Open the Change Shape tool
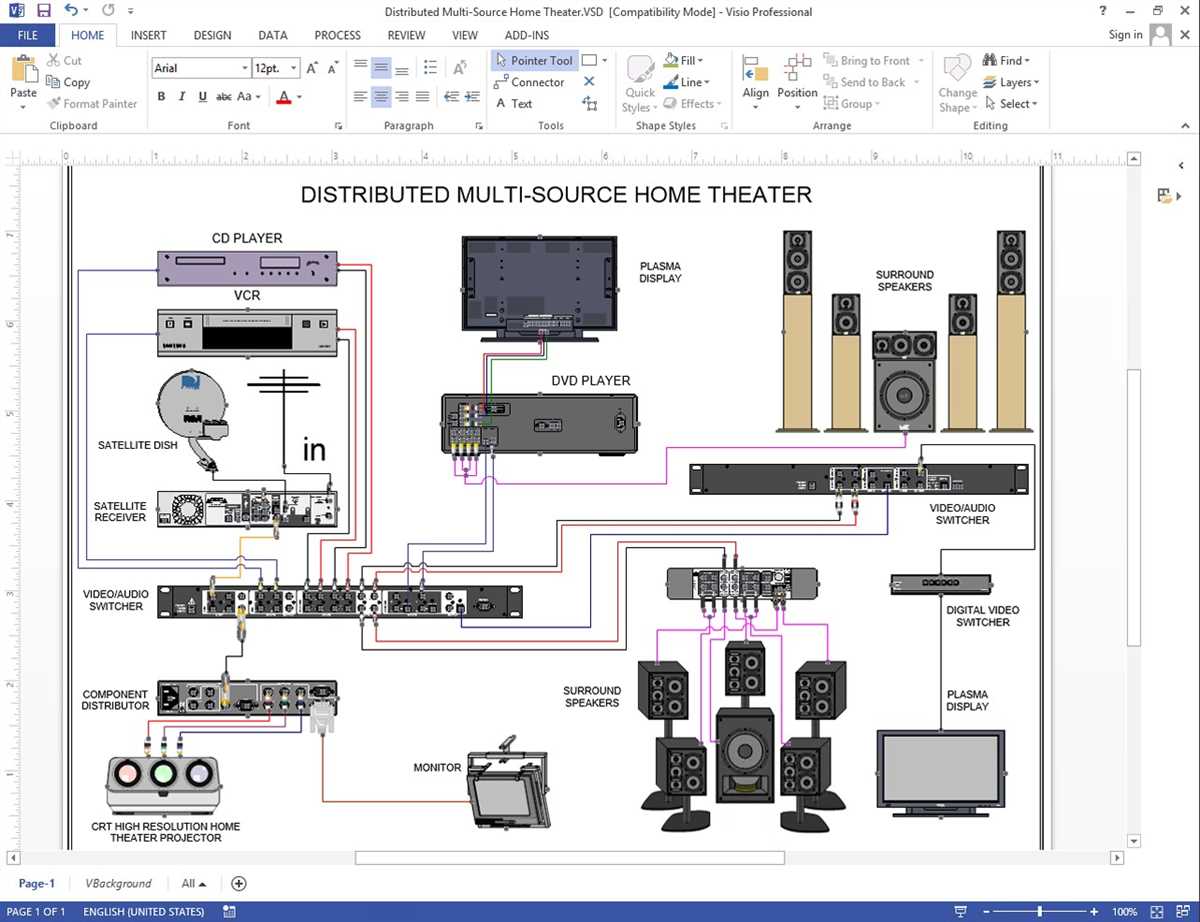 click(956, 82)
